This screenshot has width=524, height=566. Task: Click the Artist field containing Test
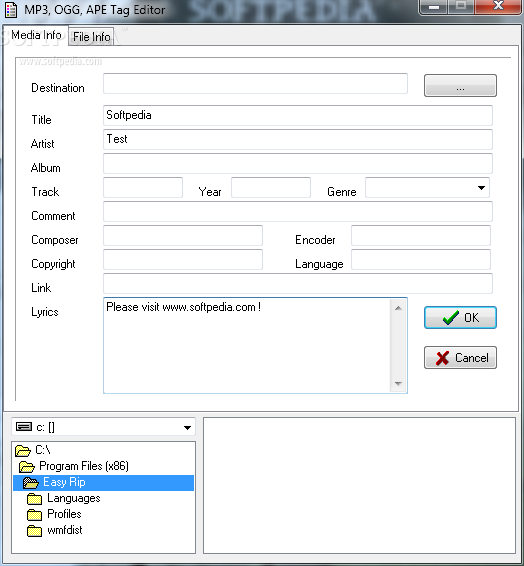pyautogui.click(x=298, y=139)
